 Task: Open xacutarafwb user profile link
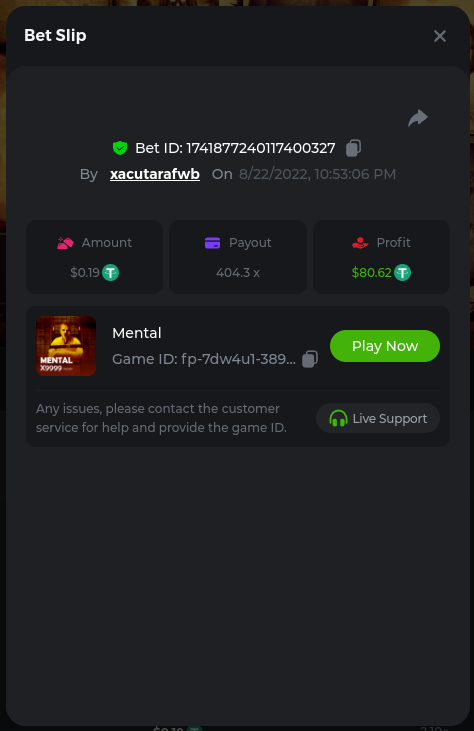tap(155, 174)
